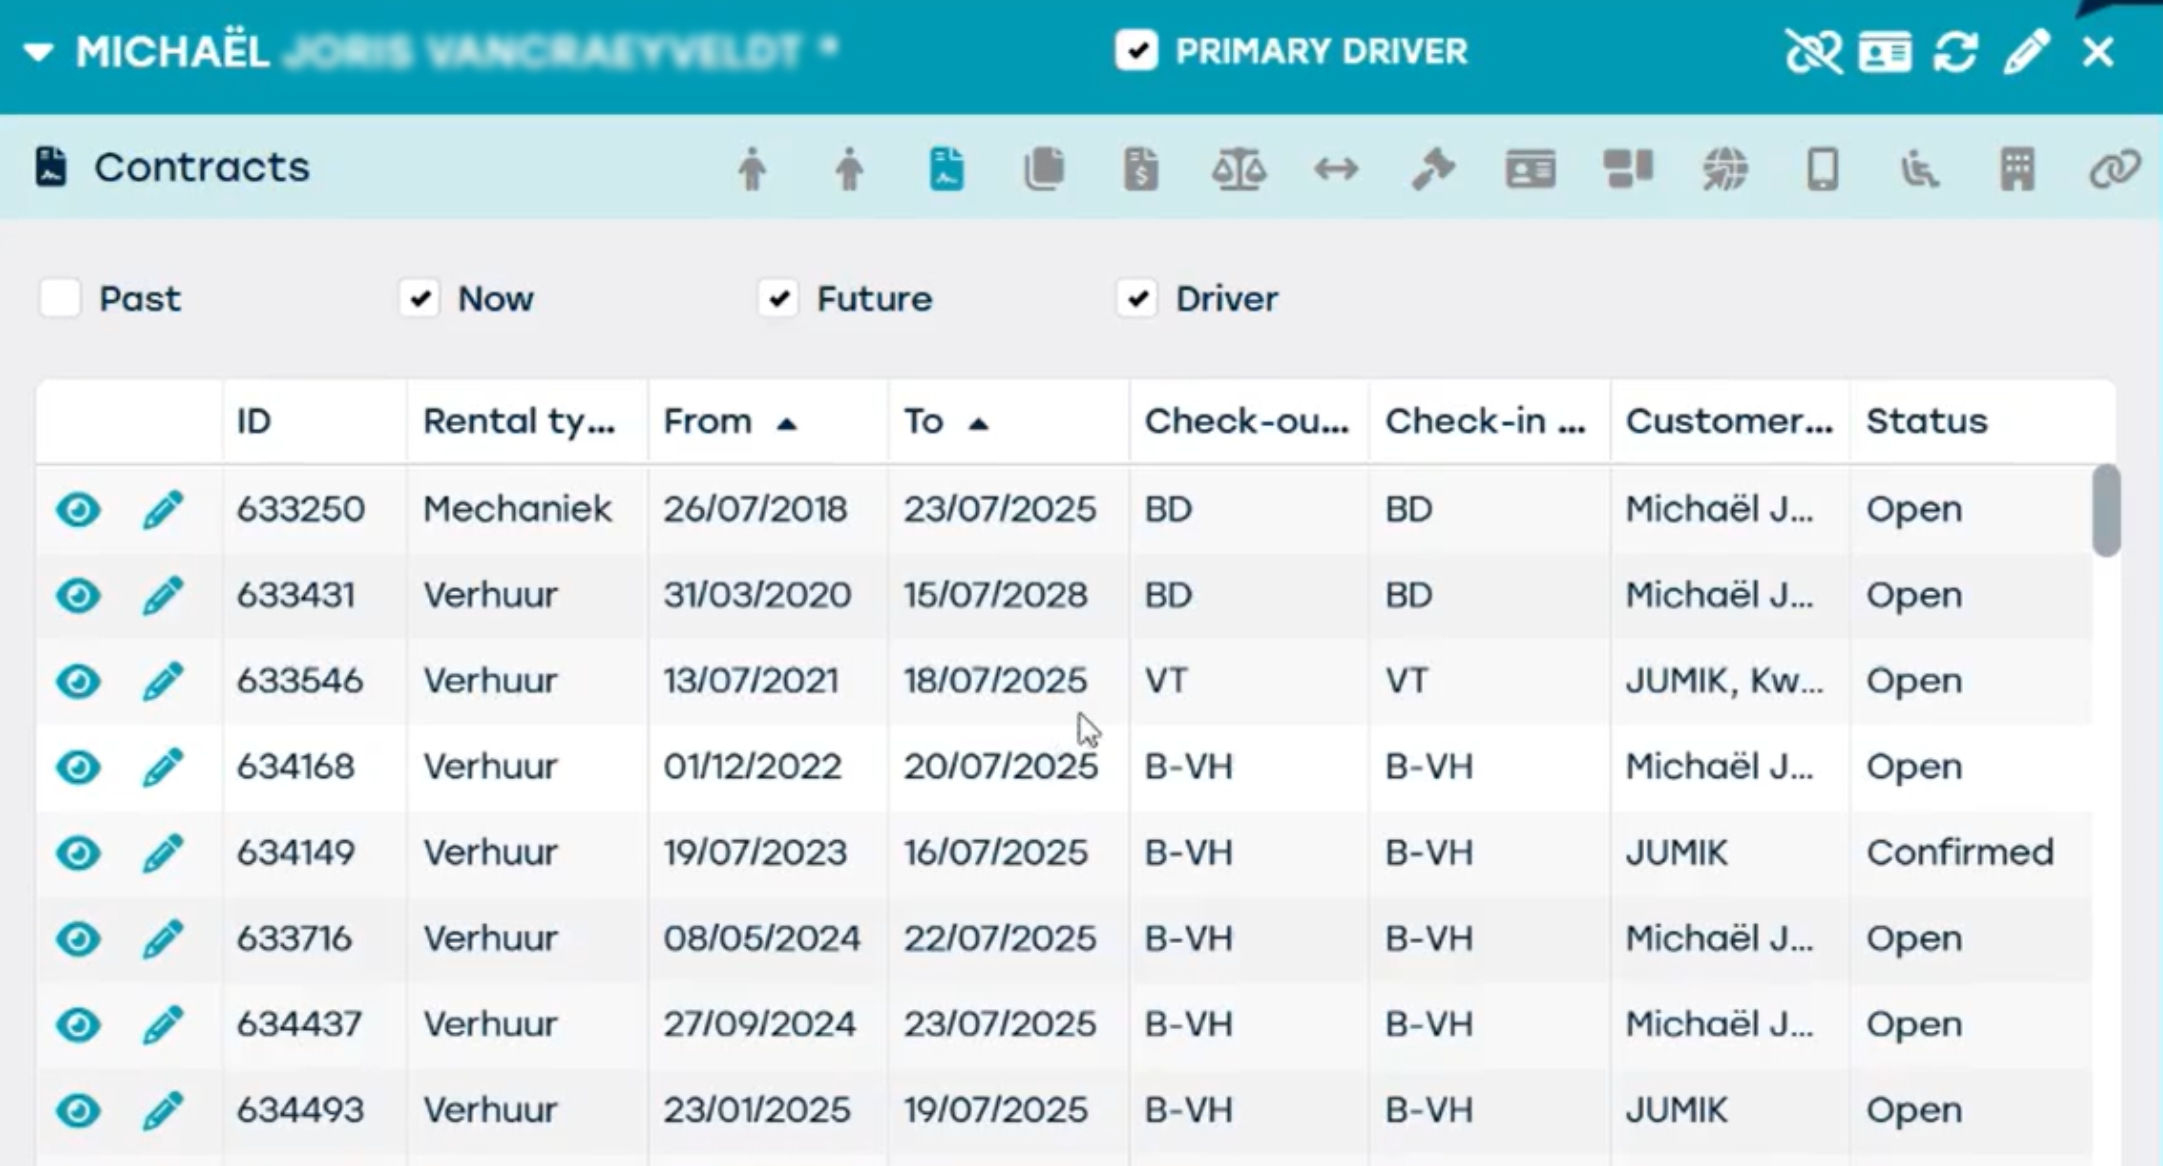
Task: Click the building icon in toolbar
Action: [2017, 169]
